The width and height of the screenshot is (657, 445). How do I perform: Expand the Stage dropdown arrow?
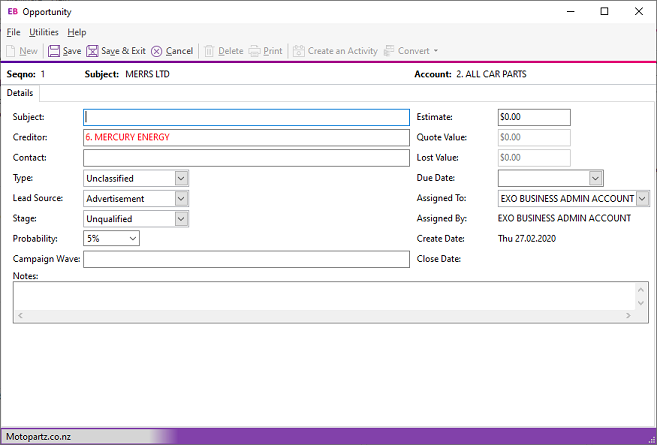tap(181, 219)
